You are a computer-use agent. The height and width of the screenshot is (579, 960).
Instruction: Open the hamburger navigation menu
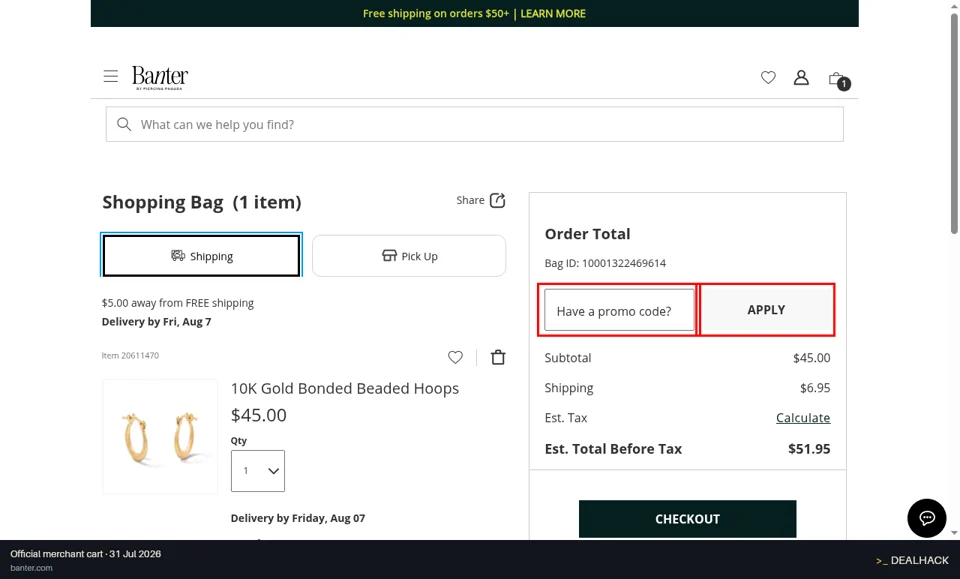pyautogui.click(x=111, y=77)
